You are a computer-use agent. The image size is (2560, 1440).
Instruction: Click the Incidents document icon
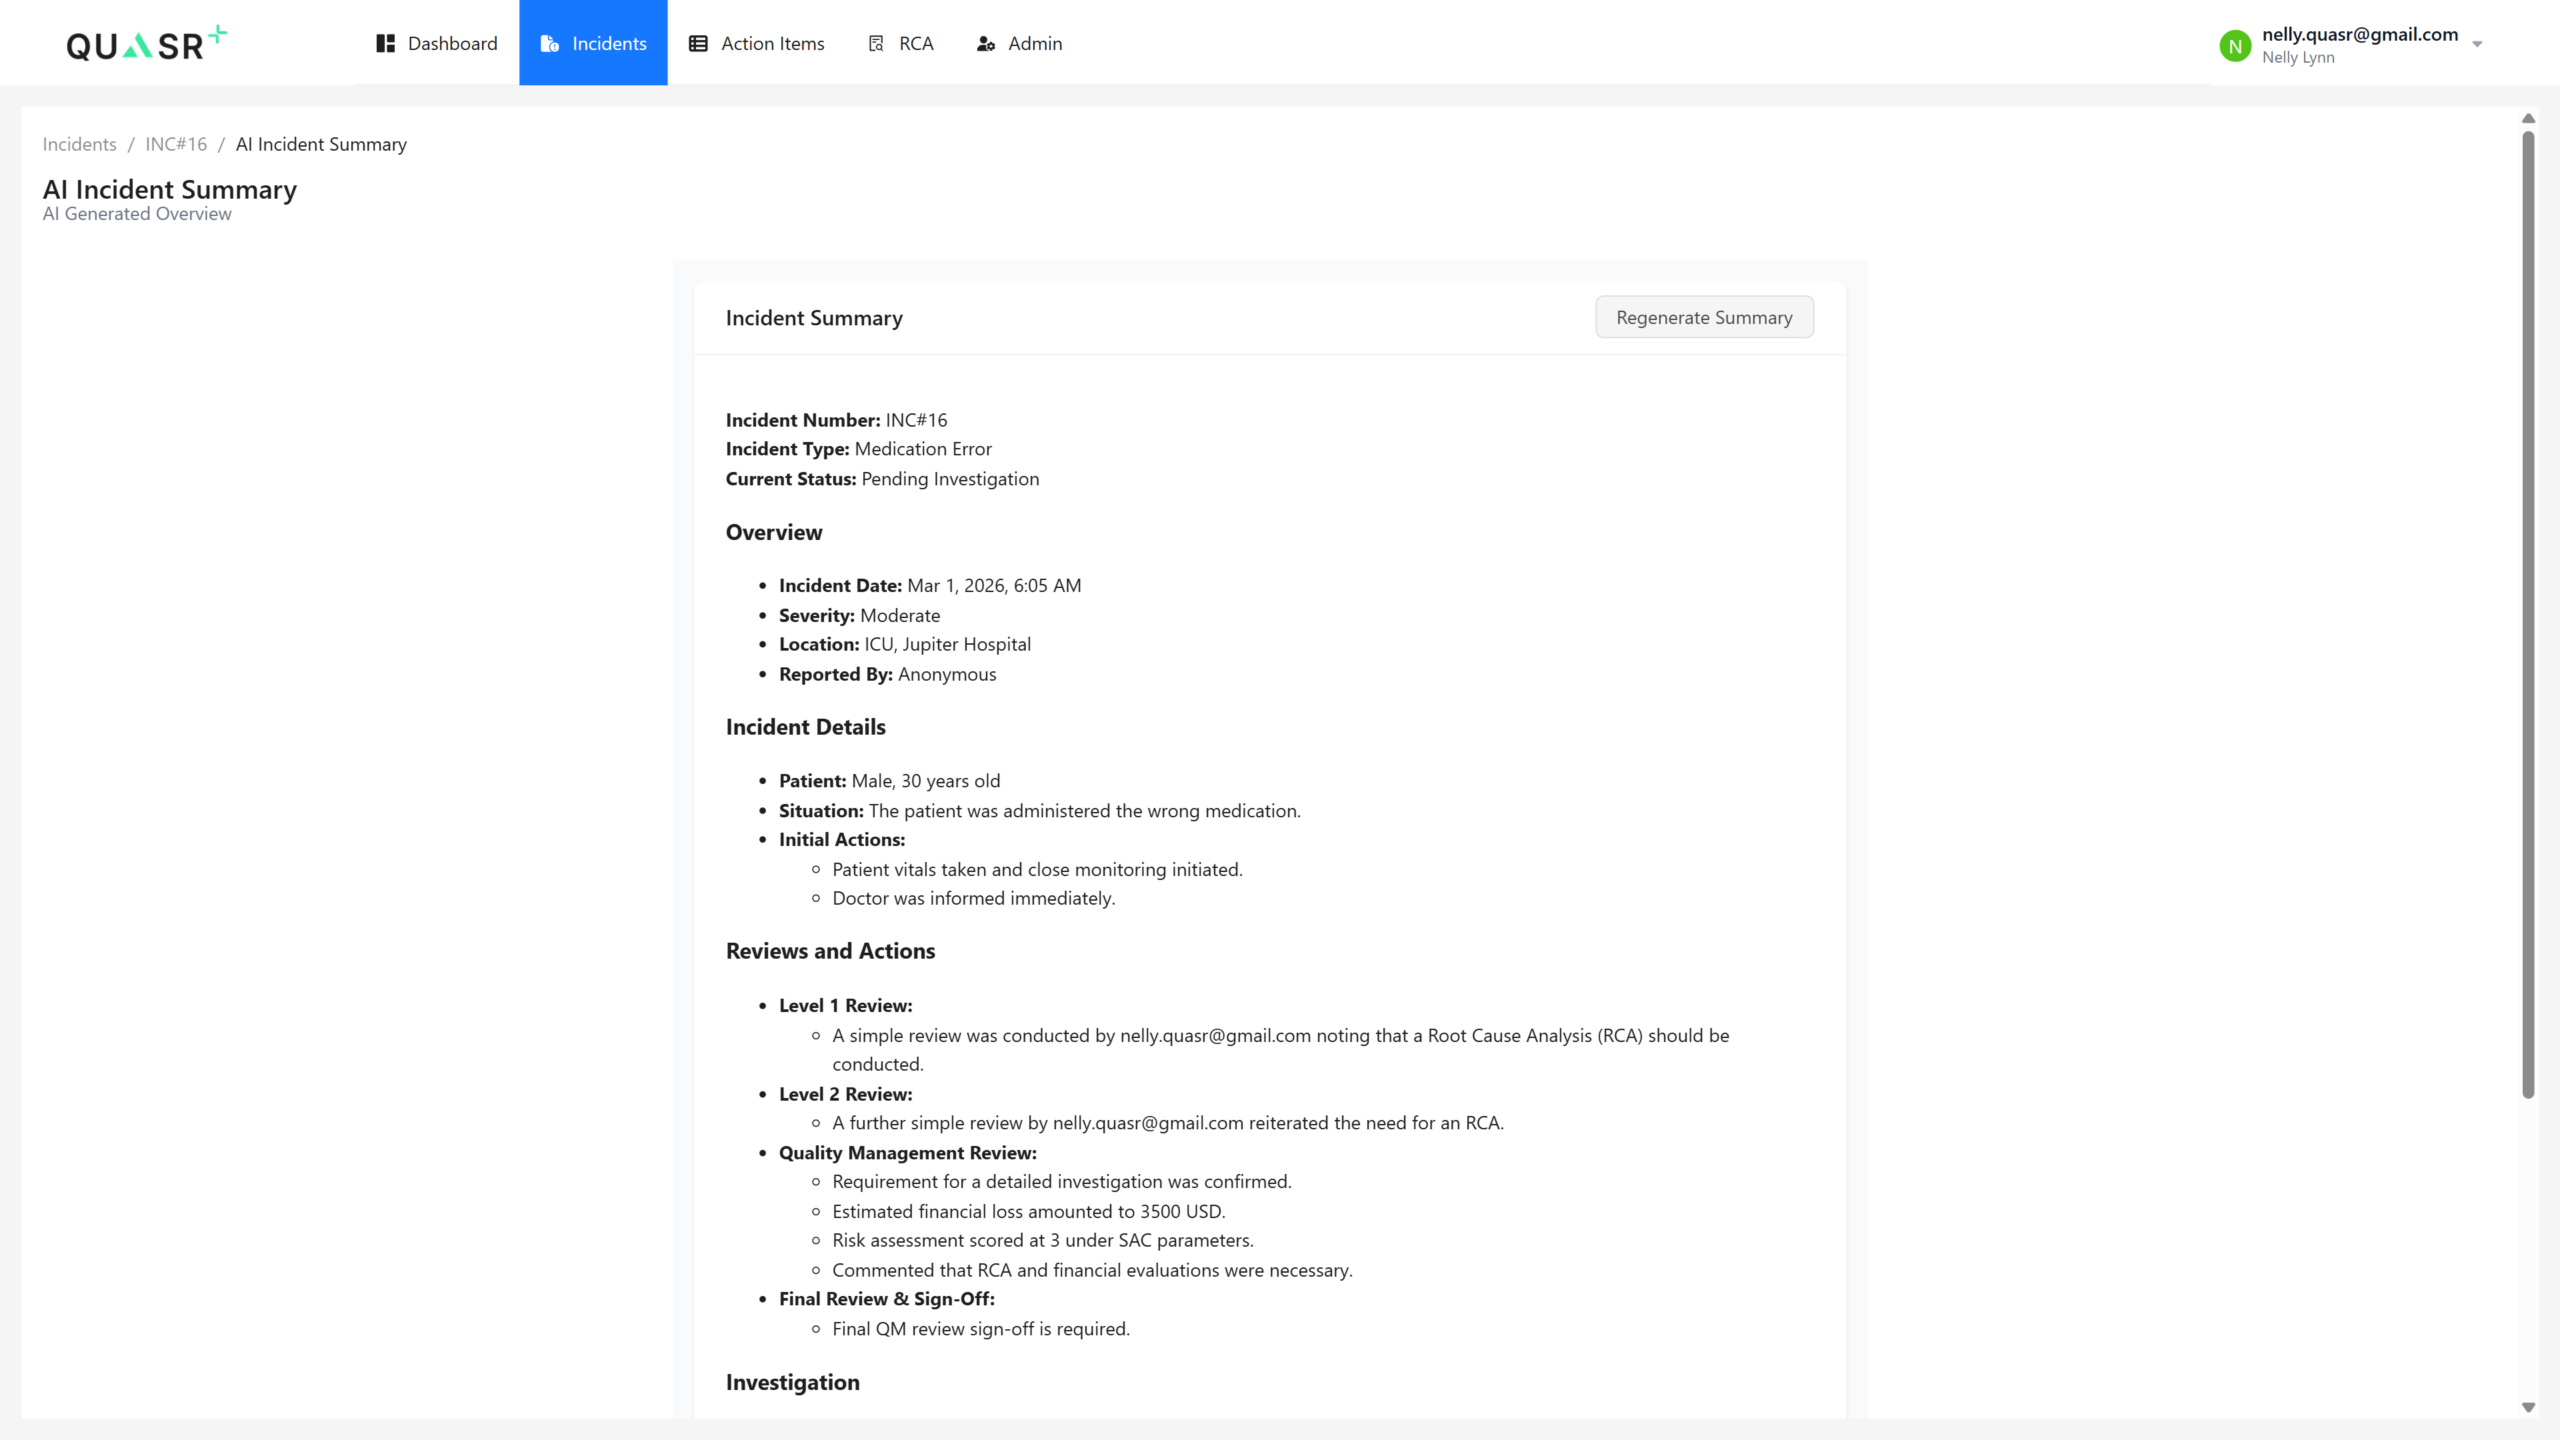pos(549,43)
